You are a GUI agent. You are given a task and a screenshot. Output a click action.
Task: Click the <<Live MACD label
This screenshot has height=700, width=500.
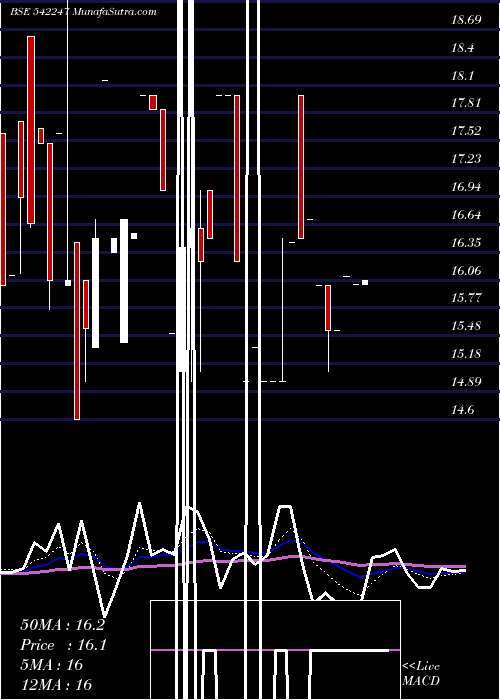(x=421, y=674)
